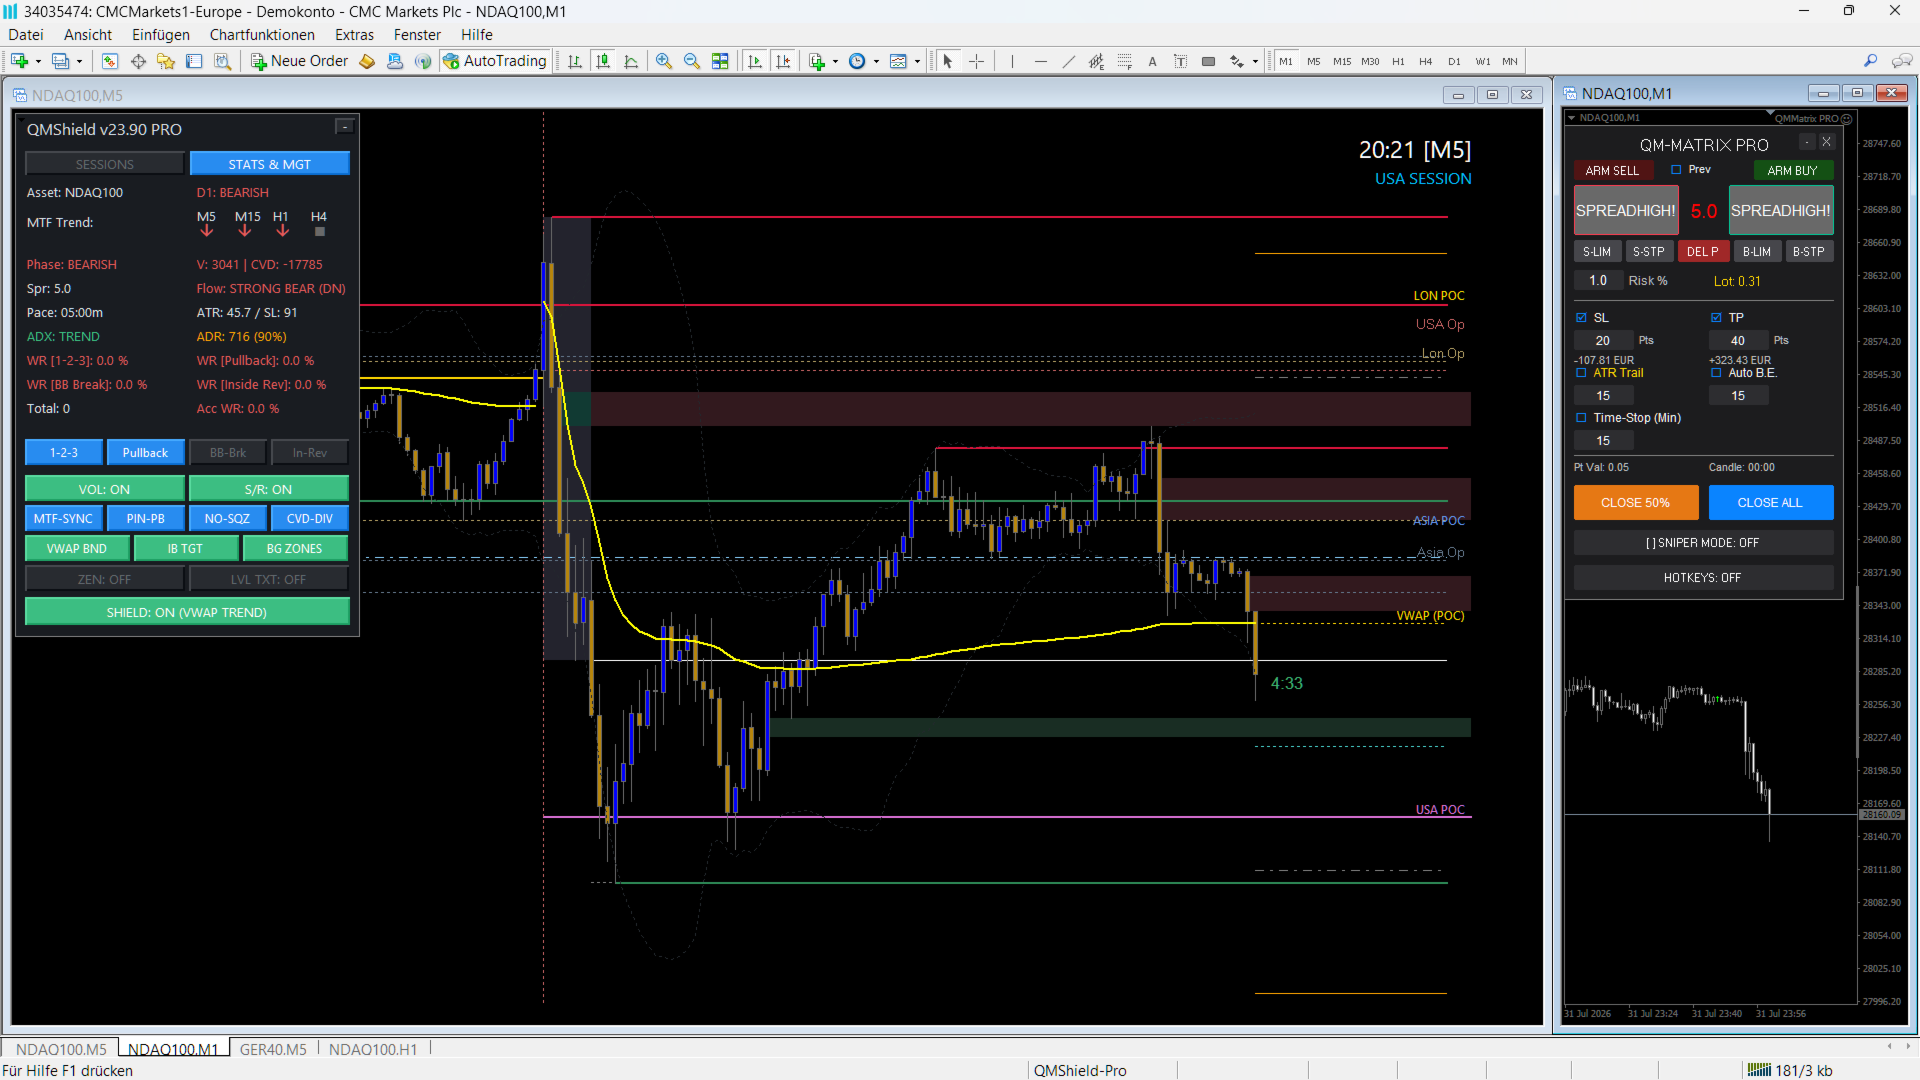Screen dimensions: 1920x1080
Task: Switch chart to candlesticks icon
Action: pos(603,62)
